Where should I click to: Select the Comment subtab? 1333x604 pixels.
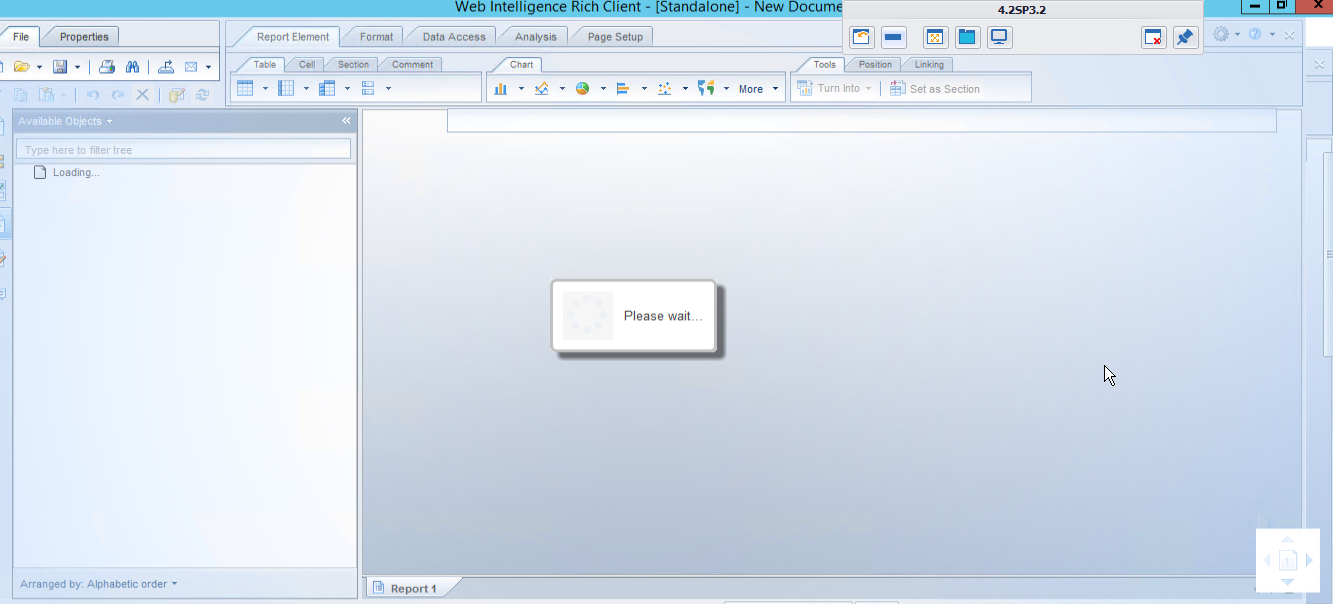[x=413, y=65]
